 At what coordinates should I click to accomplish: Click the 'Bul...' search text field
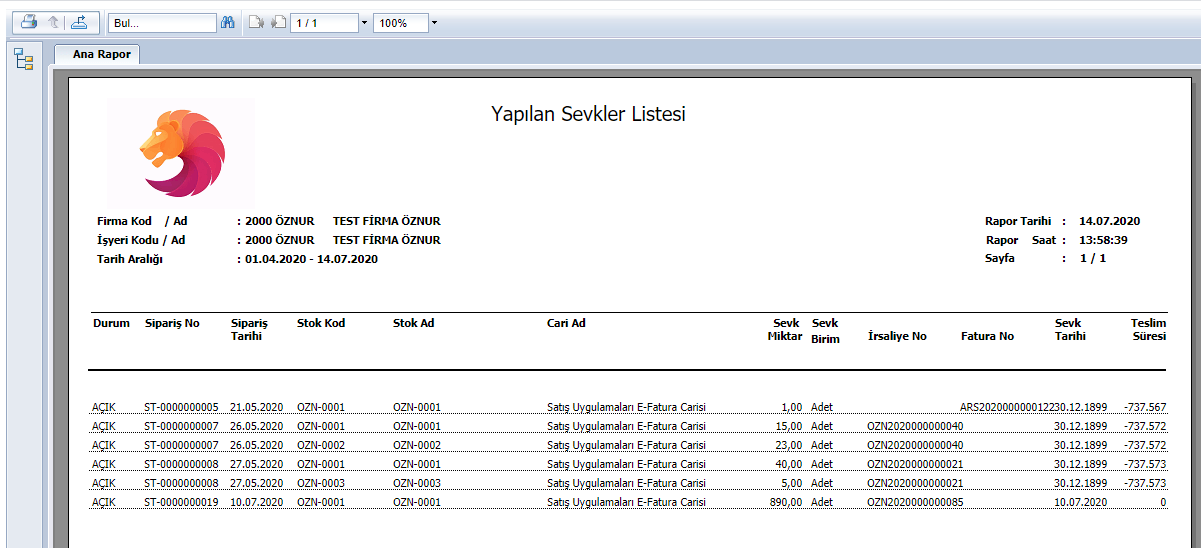(x=162, y=22)
